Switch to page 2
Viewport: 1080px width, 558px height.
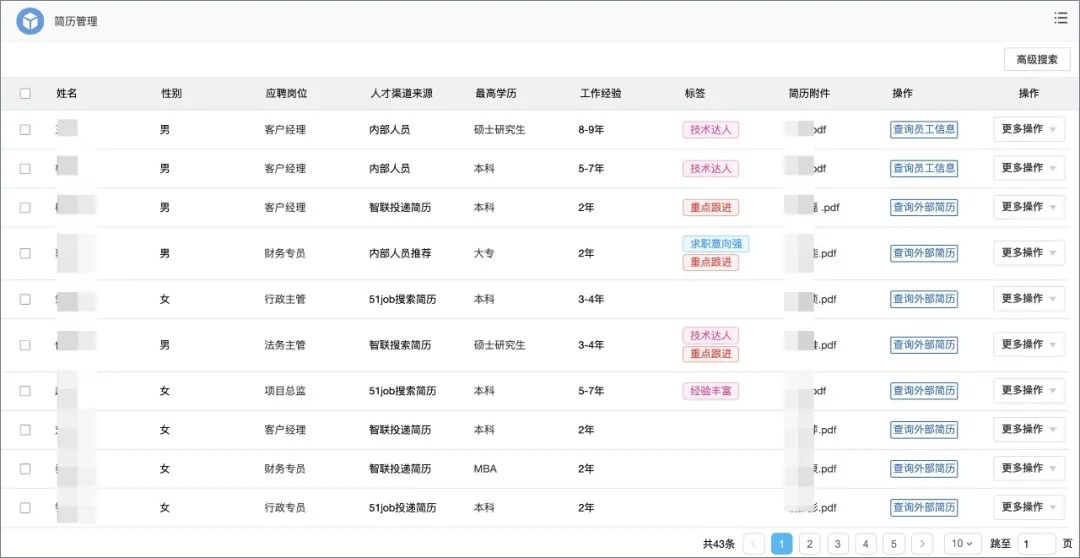coord(810,544)
